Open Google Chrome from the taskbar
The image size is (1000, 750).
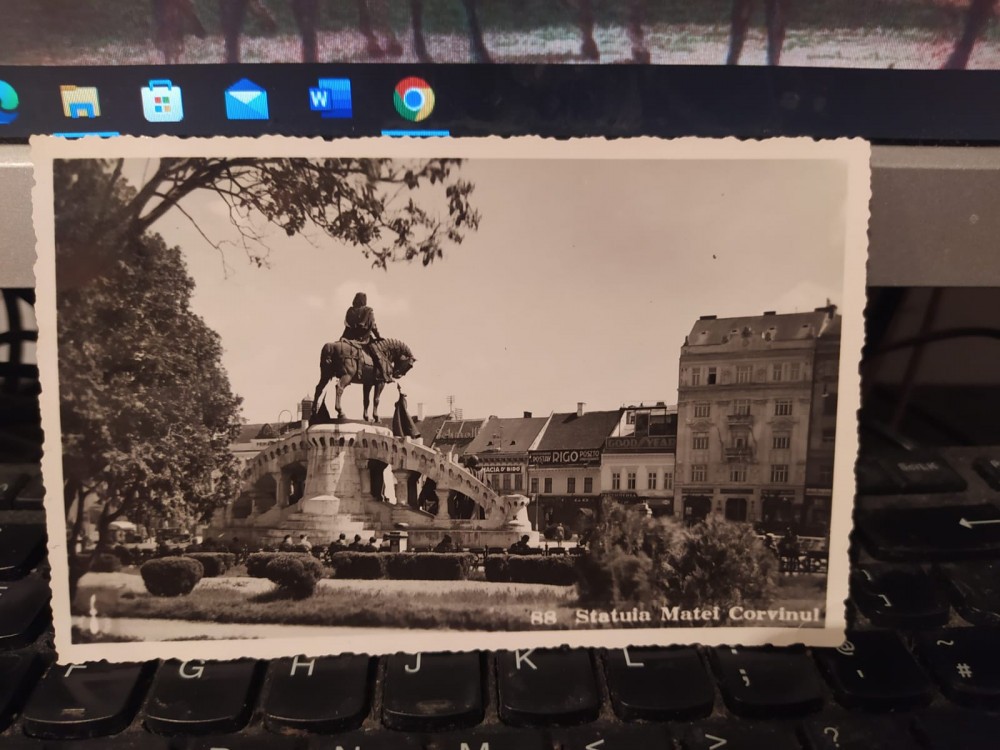pos(414,99)
